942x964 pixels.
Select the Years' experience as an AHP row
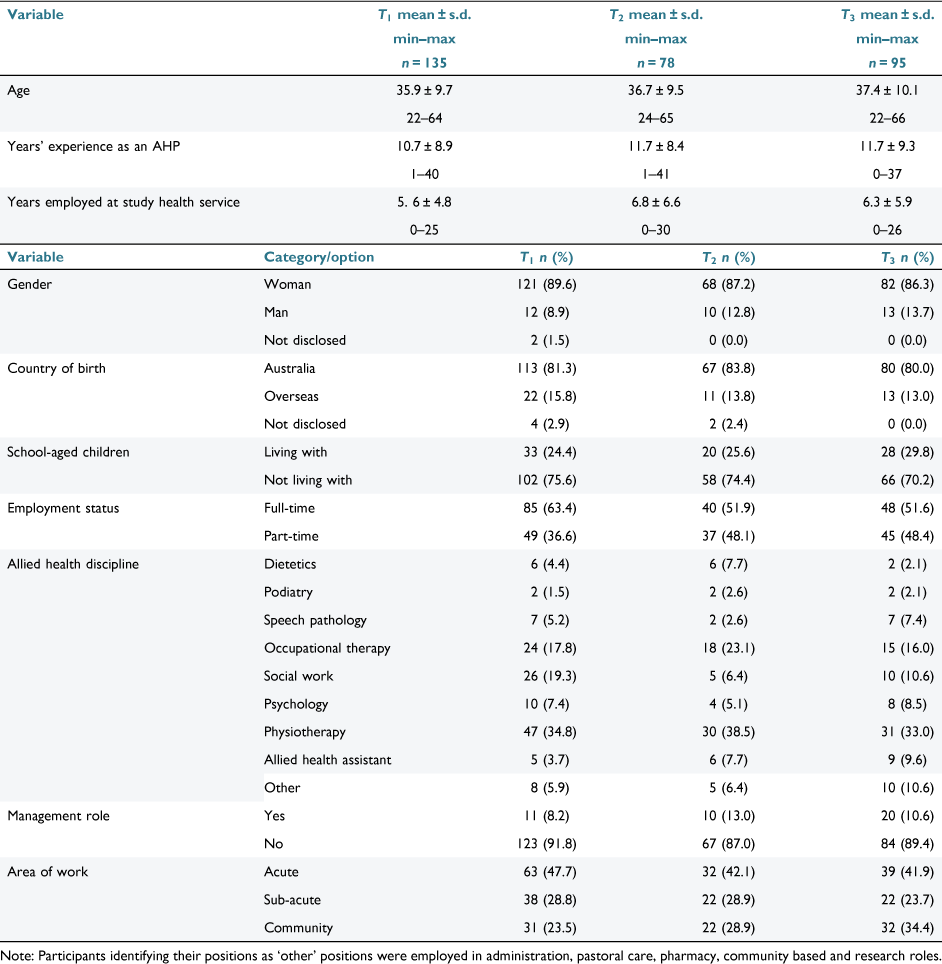pos(471,160)
